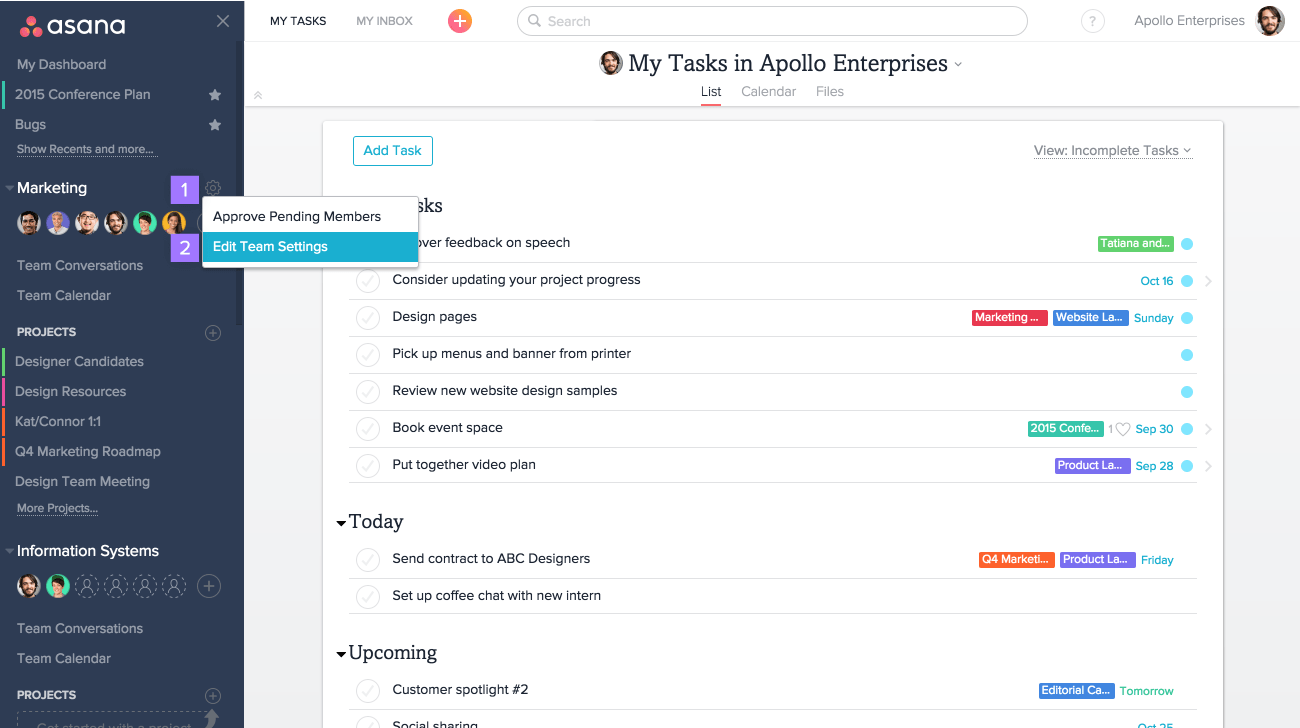Click the collapse header double-chevron icon
This screenshot has height=728, width=1300.
tap(258, 96)
